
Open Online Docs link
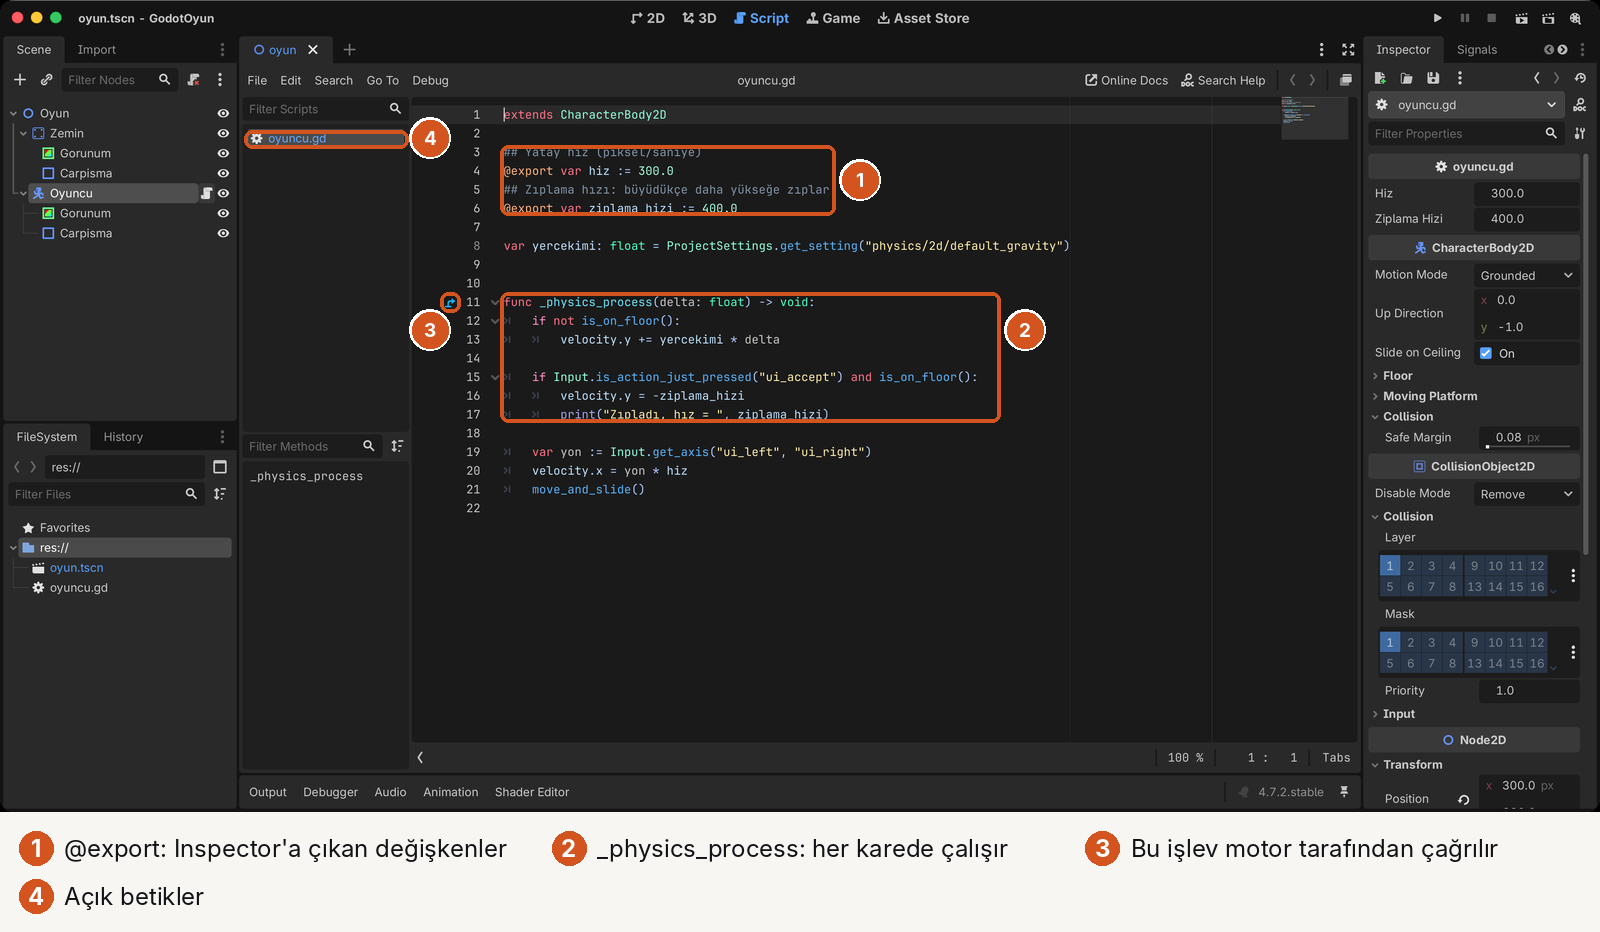[1127, 81]
